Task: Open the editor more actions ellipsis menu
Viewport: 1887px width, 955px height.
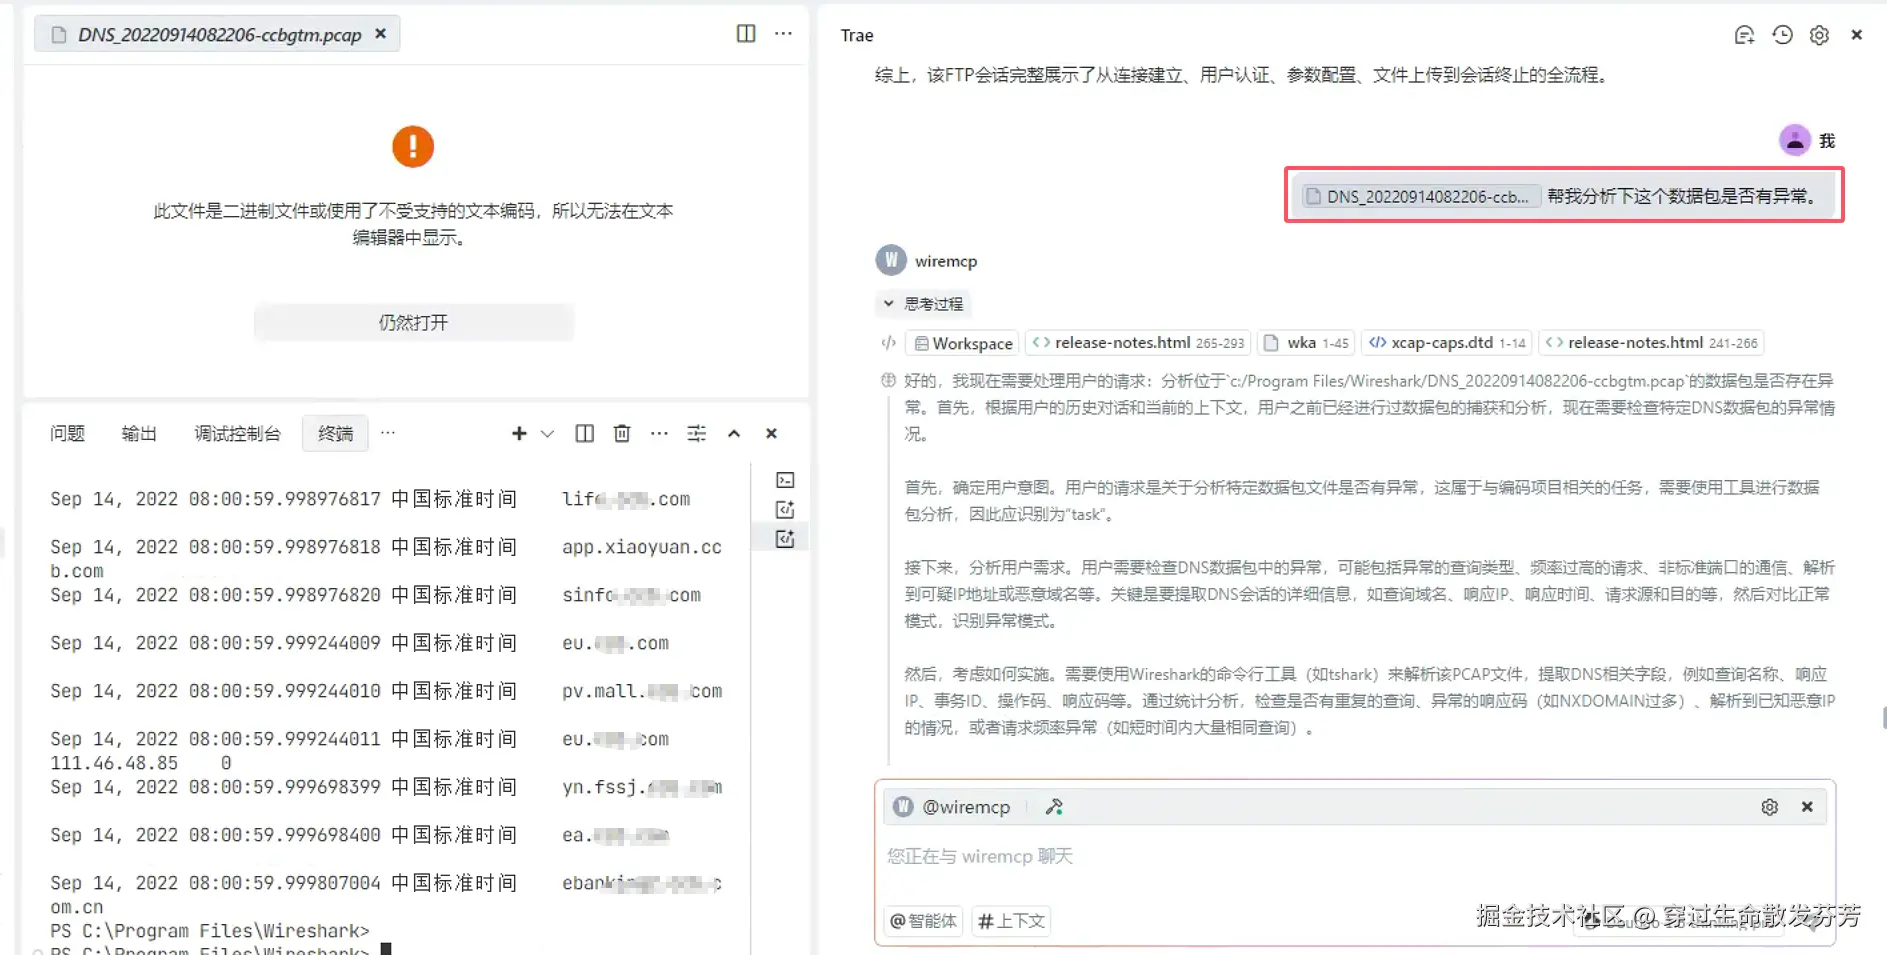Action: [x=783, y=33]
